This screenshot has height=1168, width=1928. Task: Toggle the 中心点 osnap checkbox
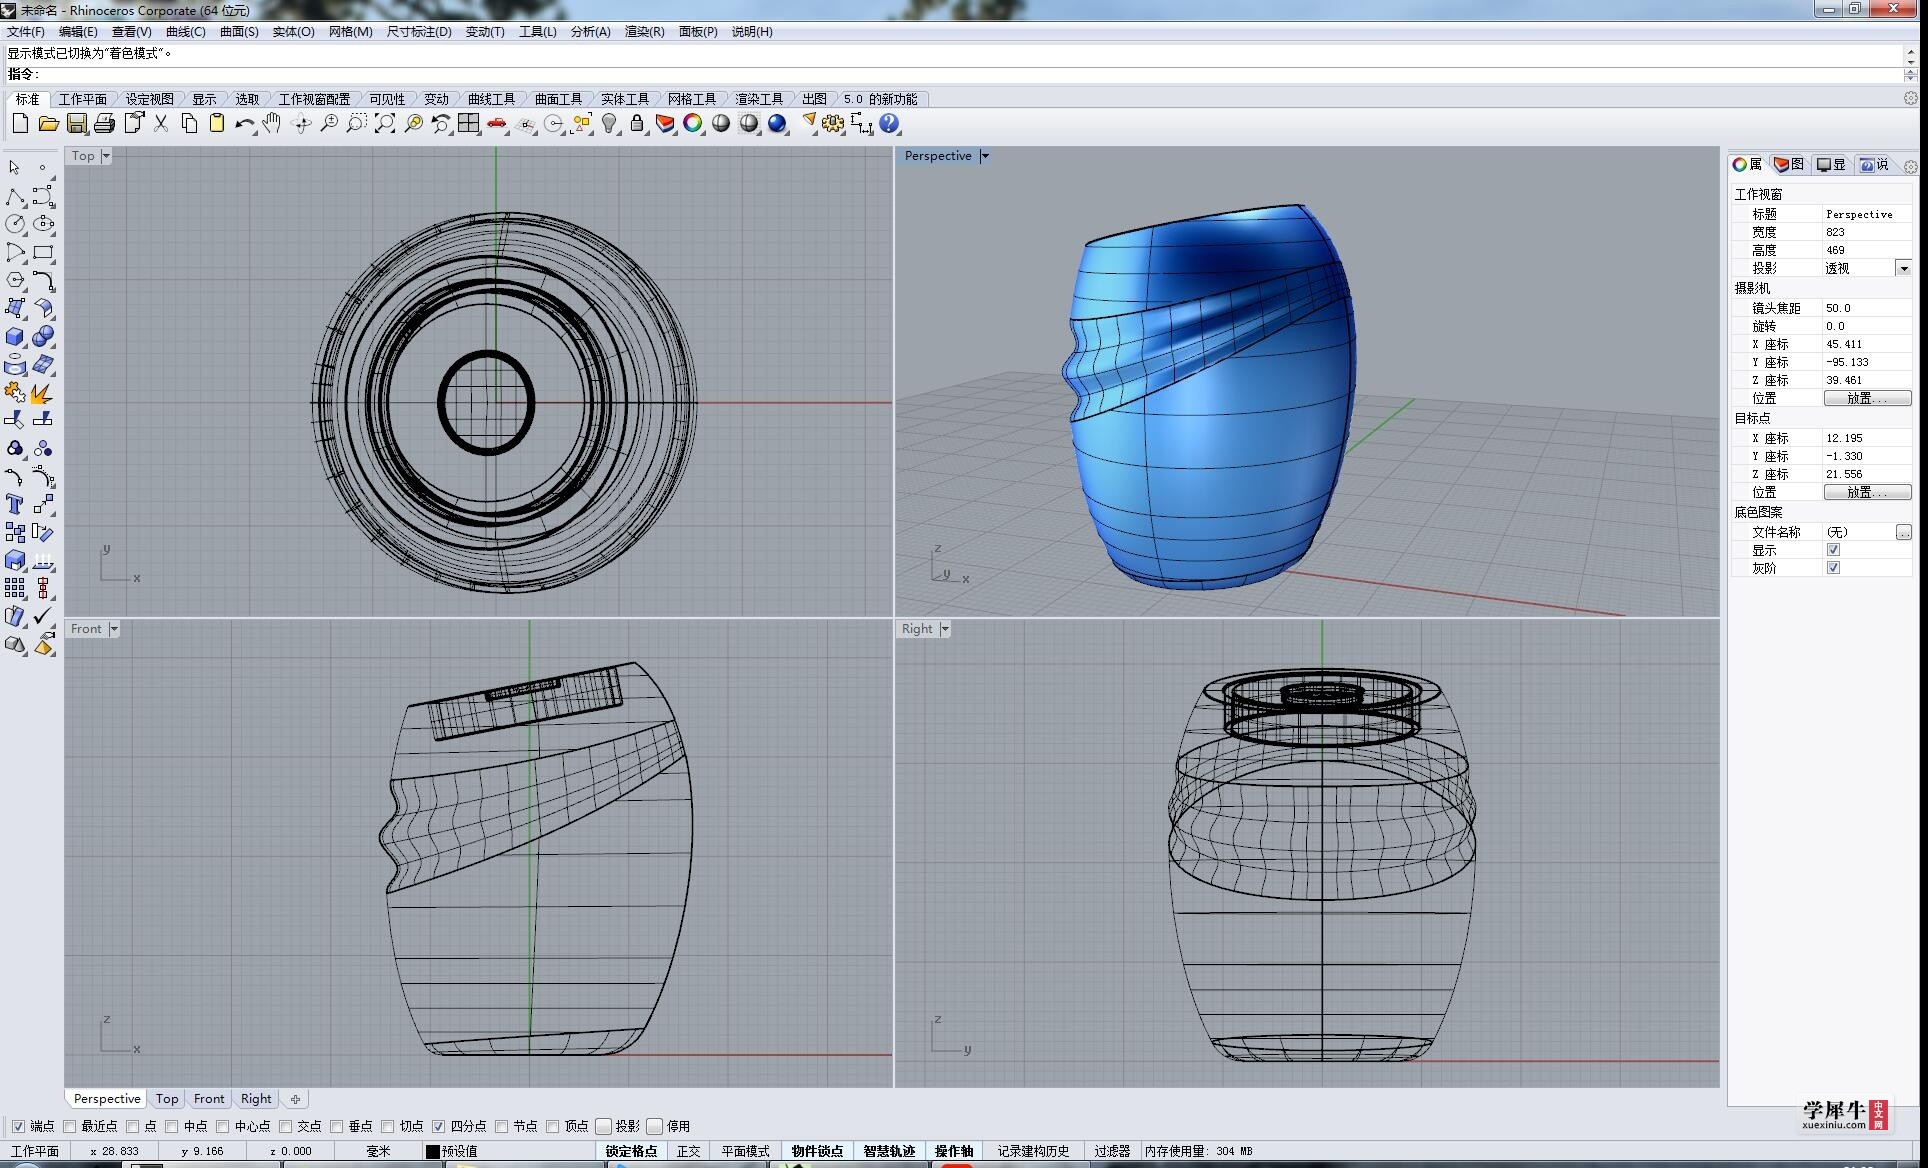pos(223,1126)
